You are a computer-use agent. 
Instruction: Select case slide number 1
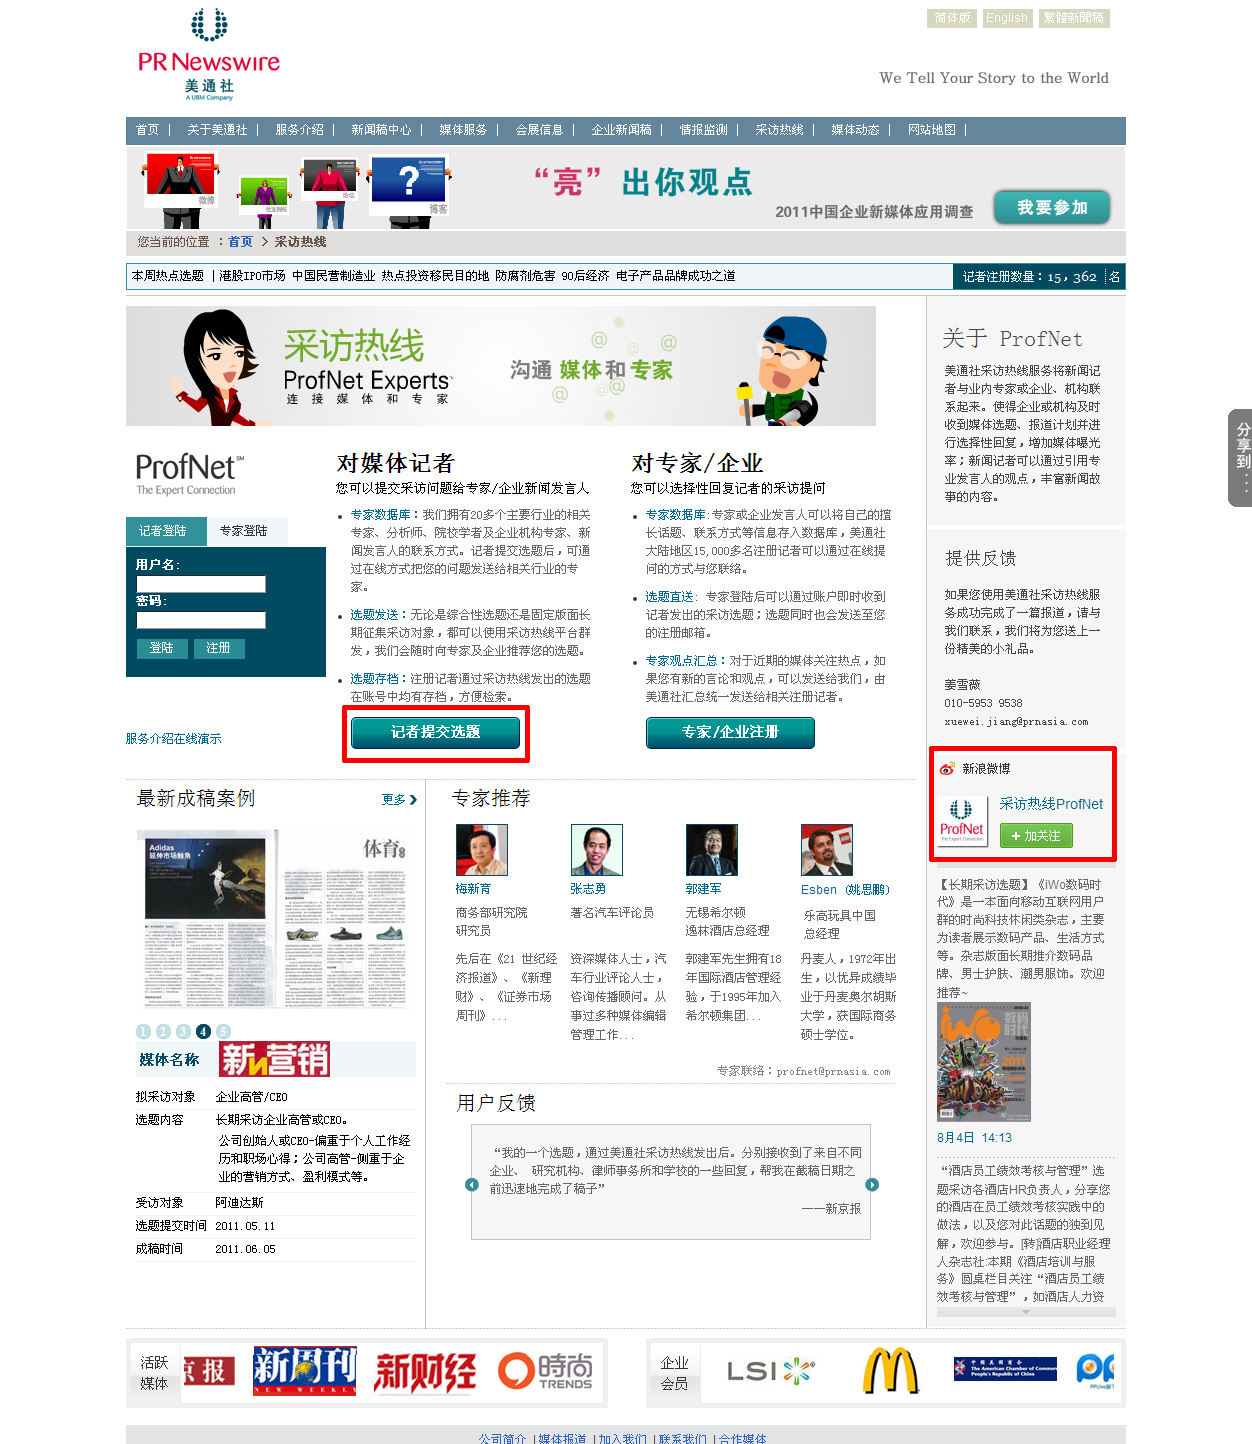(143, 1031)
